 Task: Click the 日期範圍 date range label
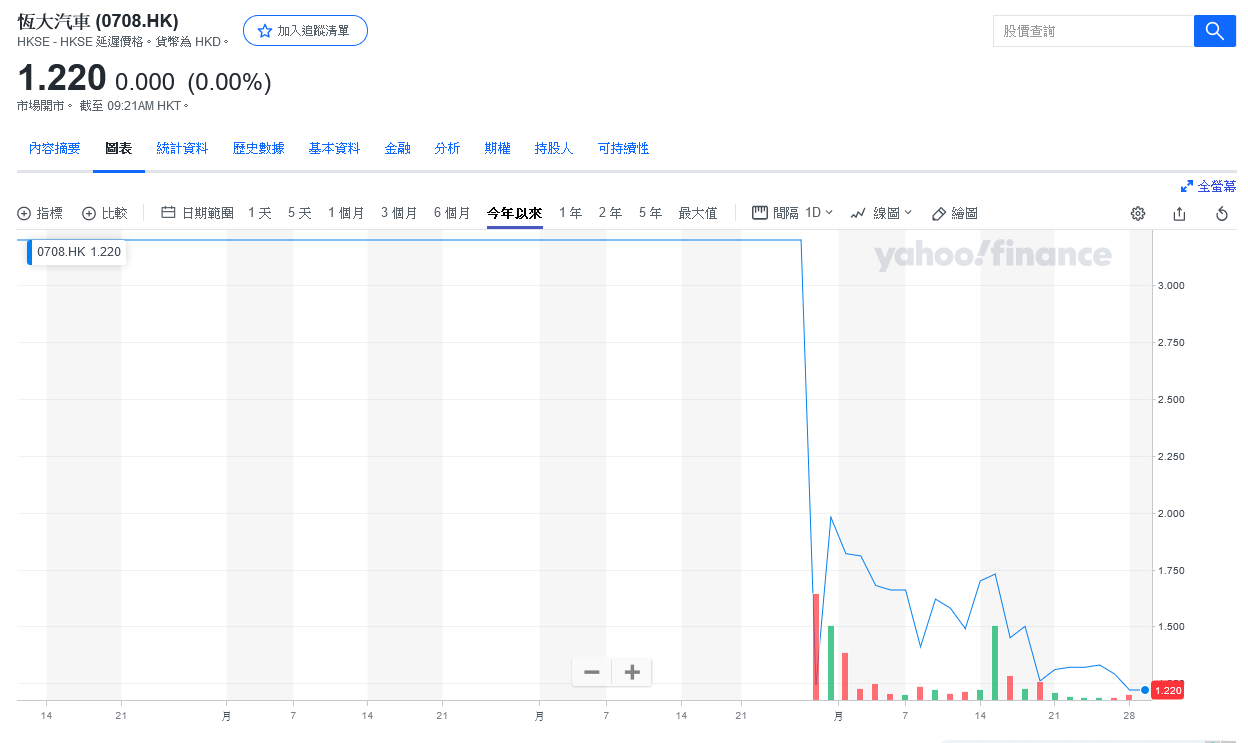(208, 213)
